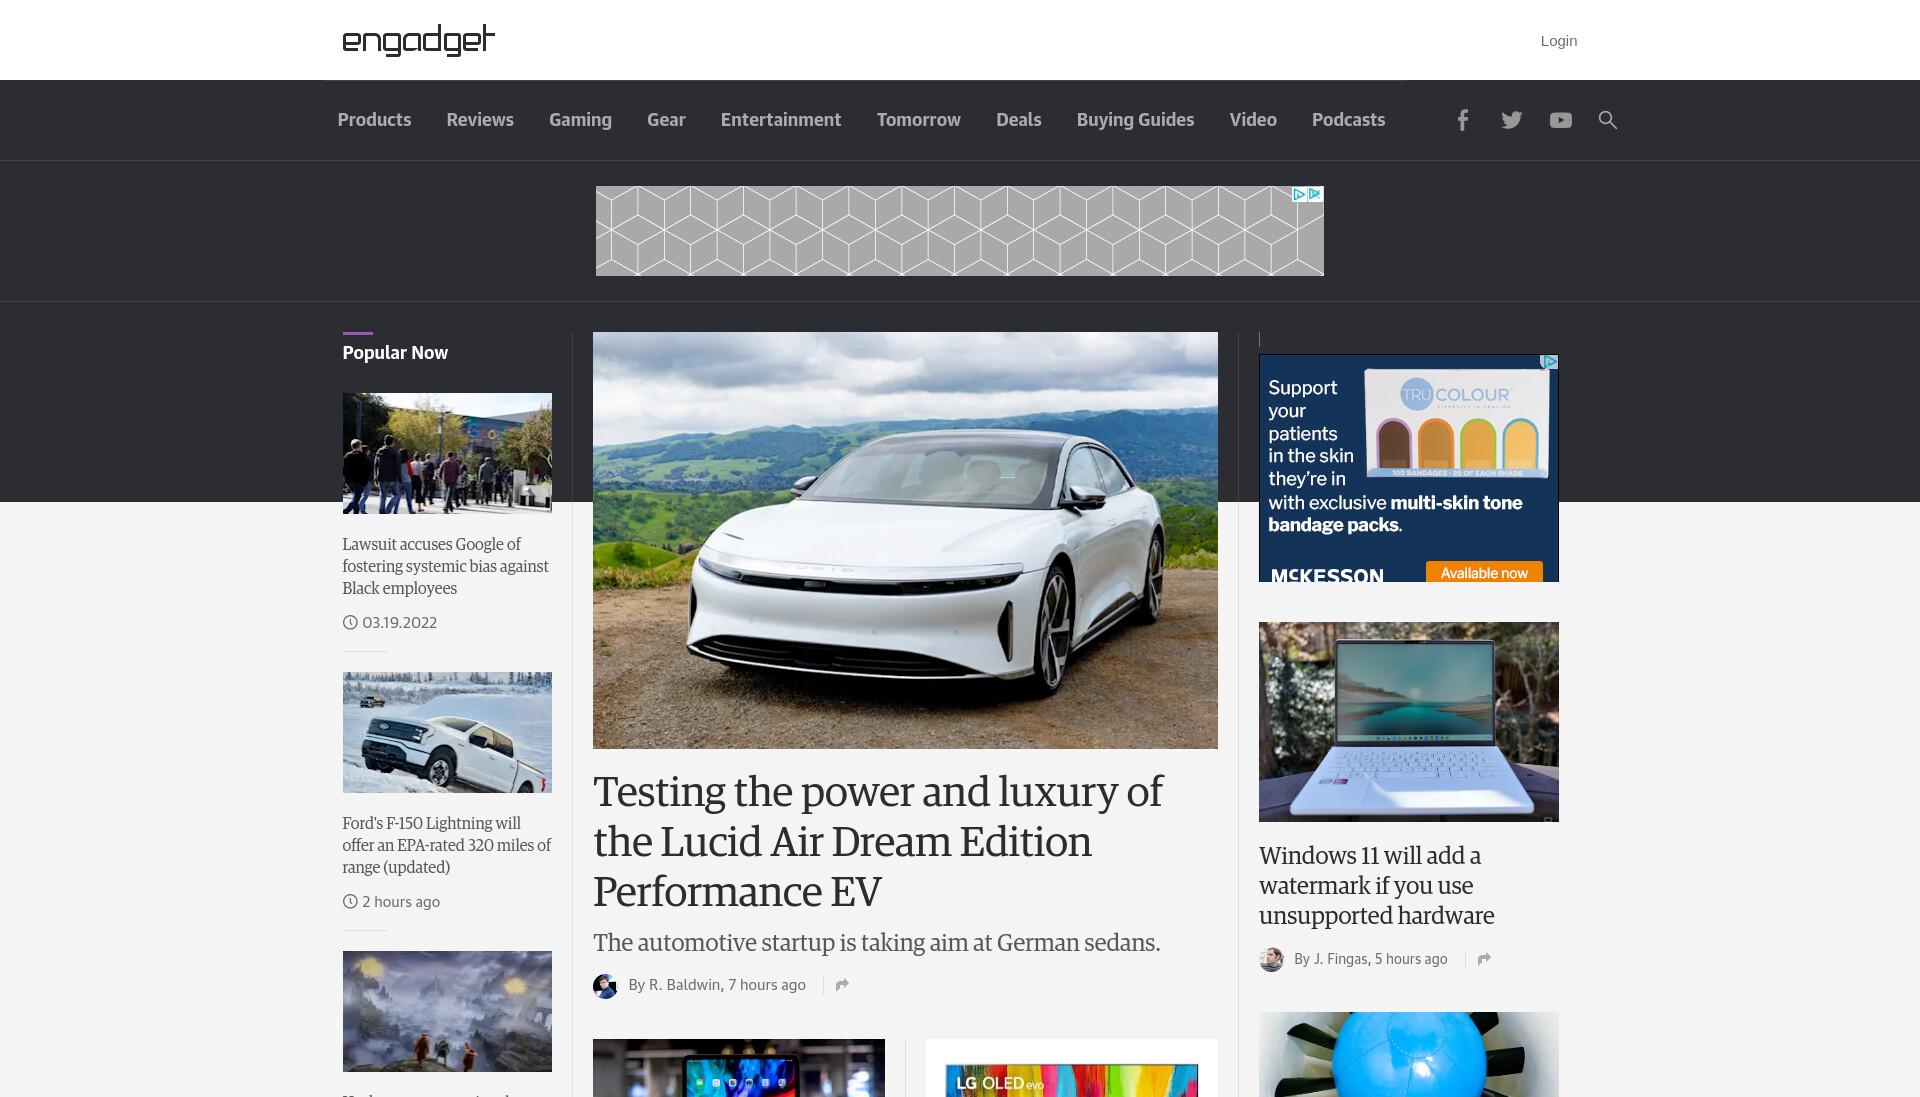1920x1097 pixels.
Task: Open the Podcasts section
Action: [x=1348, y=120]
